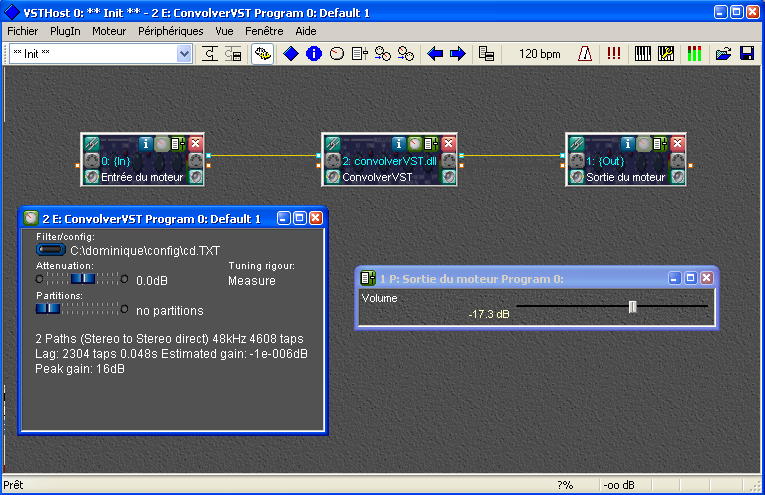The image size is (765, 495).
Task: Open the Fichier menu
Action: coord(22,31)
